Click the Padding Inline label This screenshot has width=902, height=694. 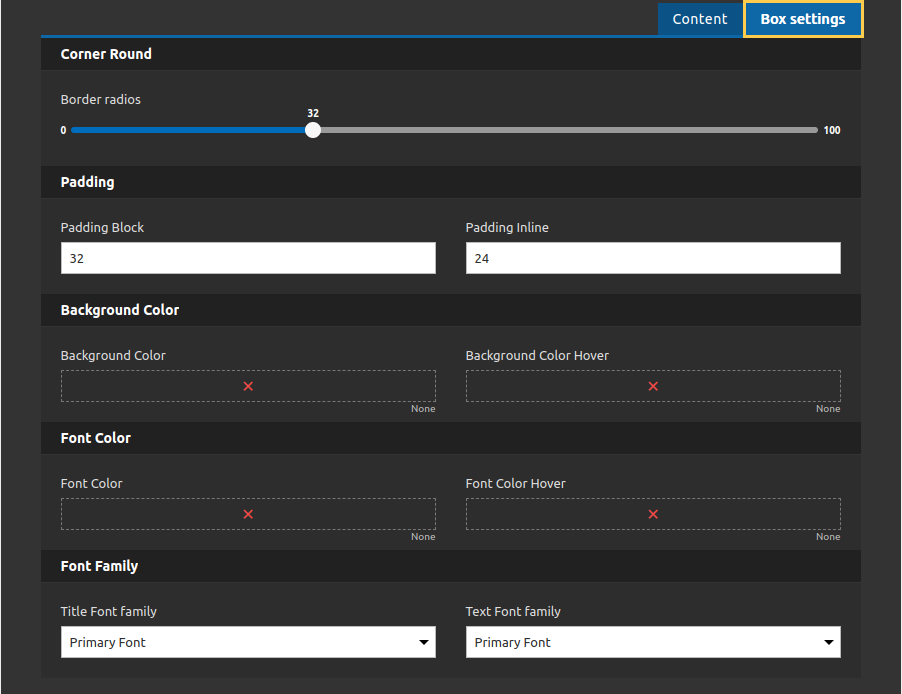coord(507,227)
